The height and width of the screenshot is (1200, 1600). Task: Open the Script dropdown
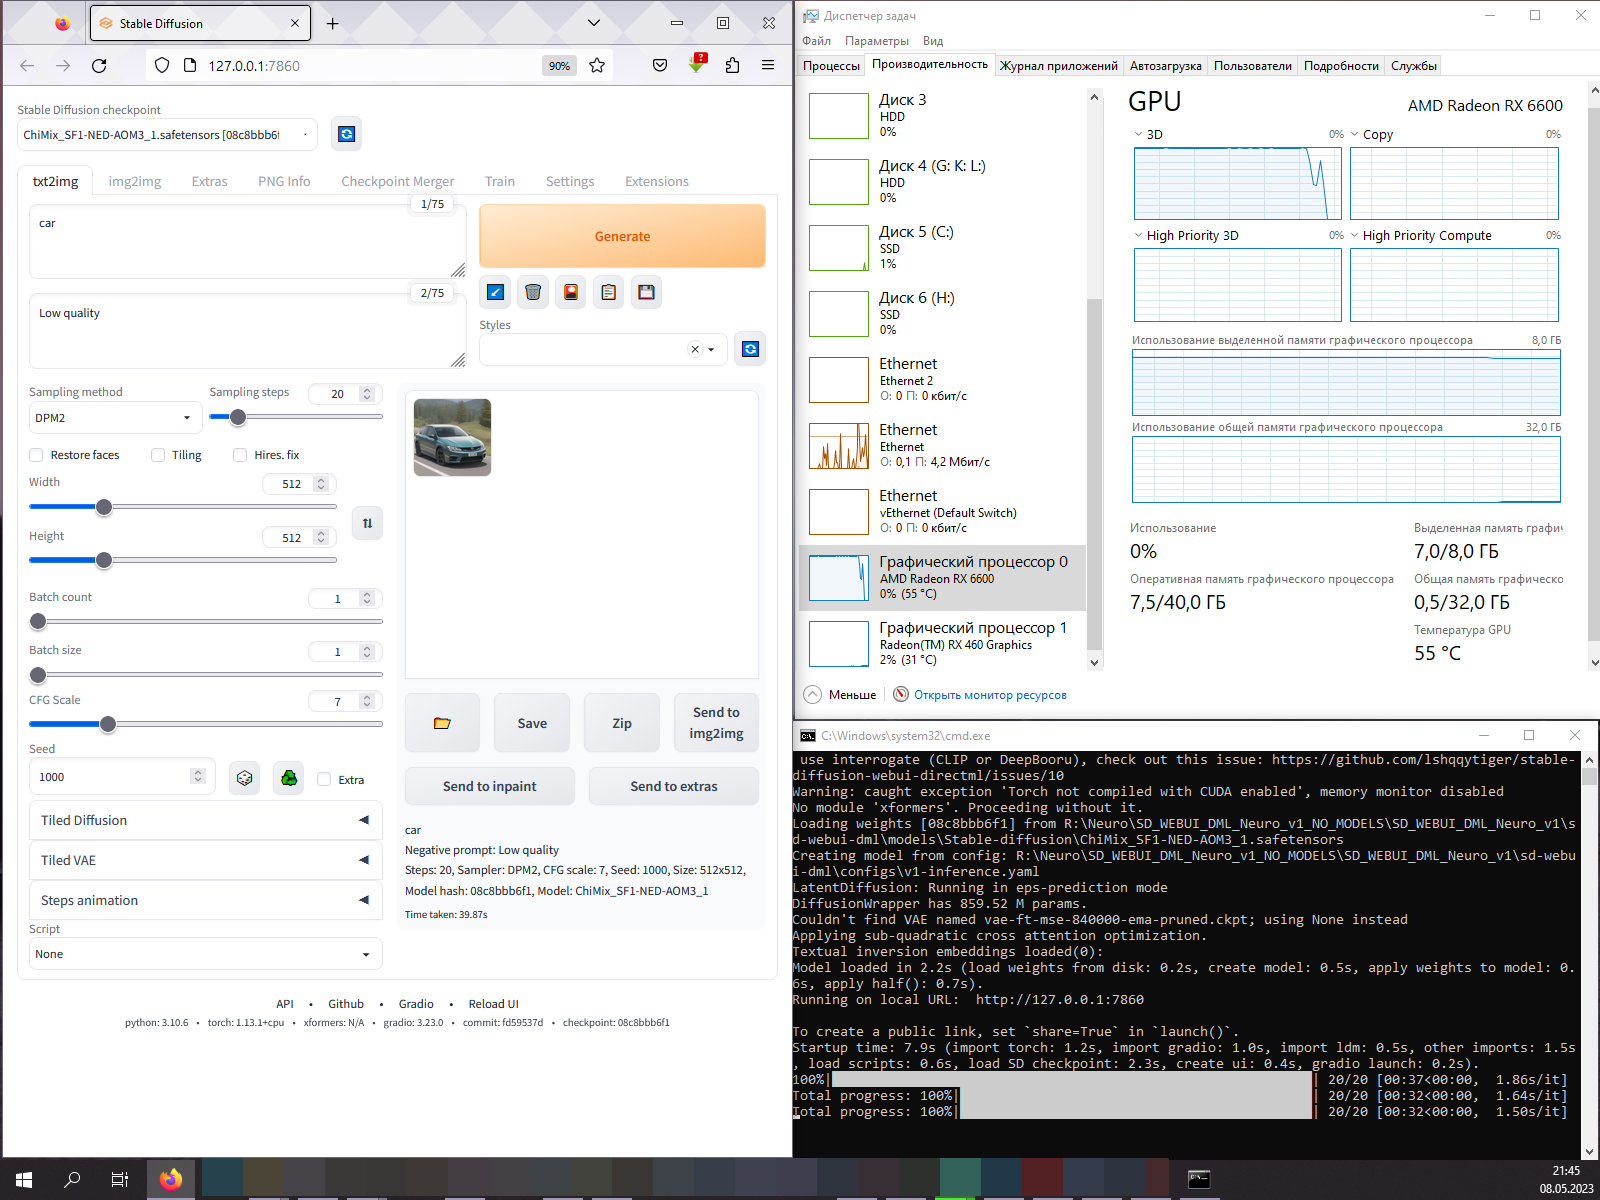point(206,954)
